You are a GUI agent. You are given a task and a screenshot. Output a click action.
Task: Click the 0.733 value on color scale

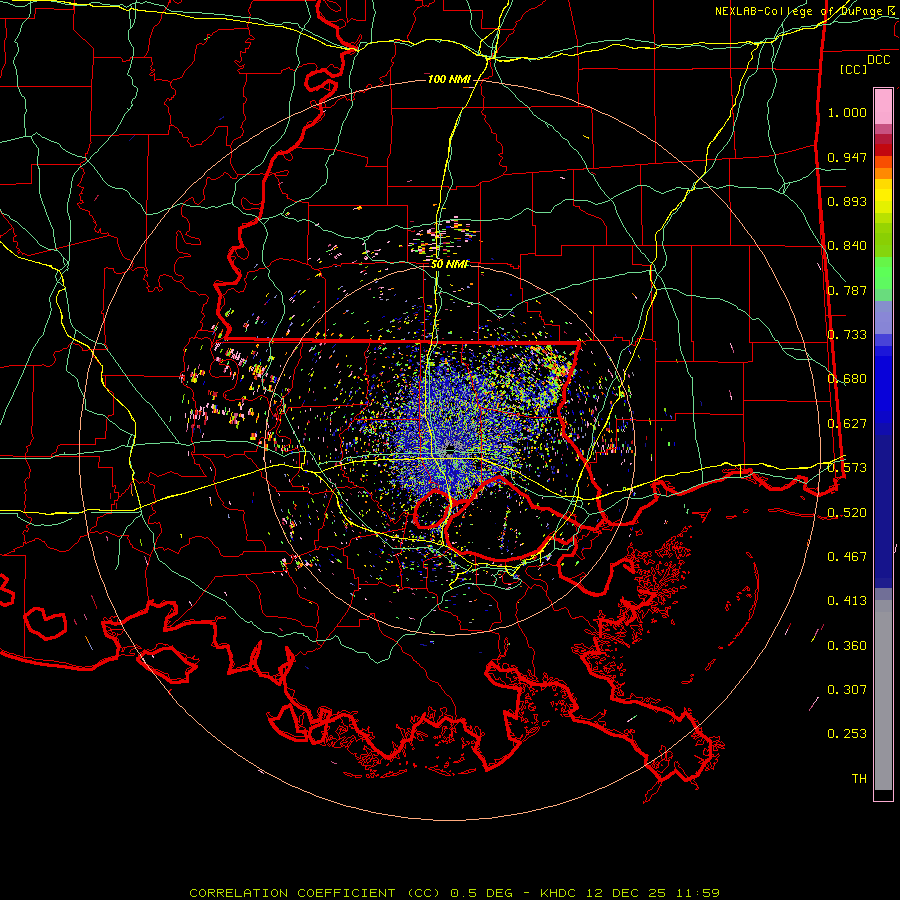pos(847,335)
